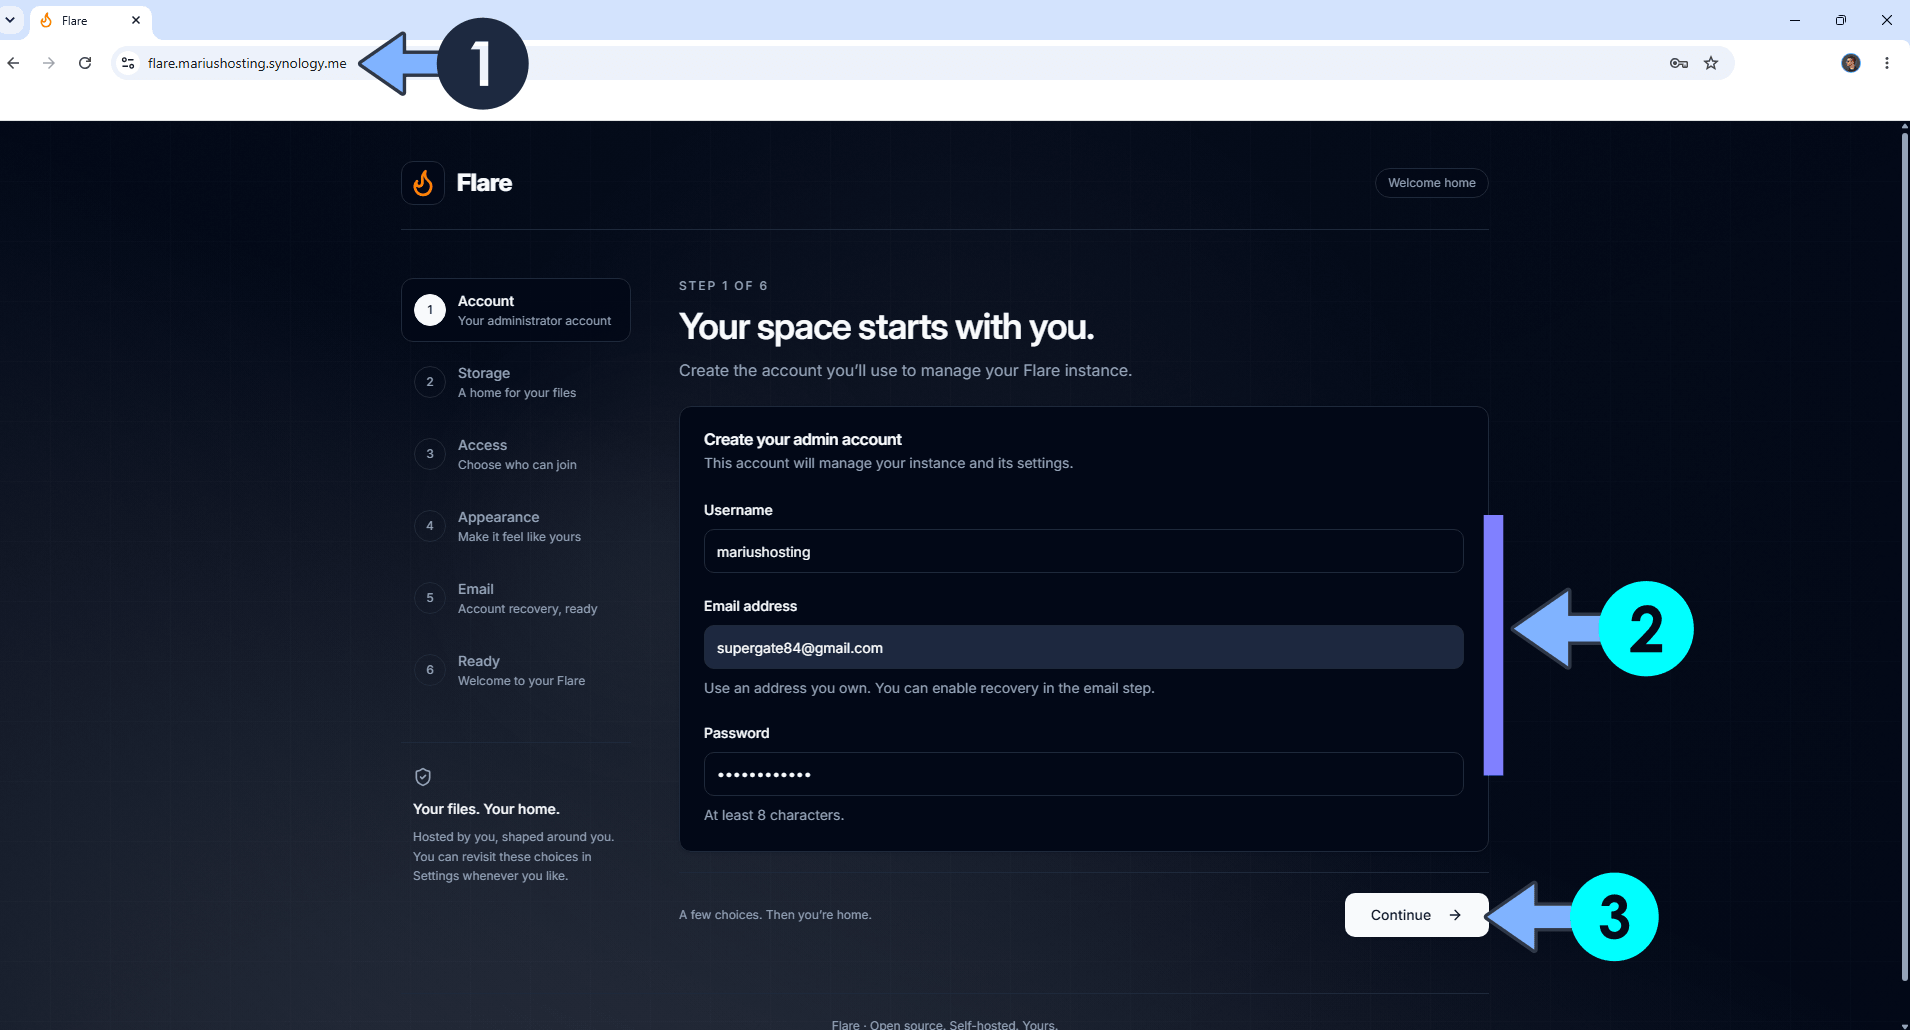Screen dimensions: 1910x1030
Task: Expand the tab search dropdown arrow
Action: pyautogui.click(x=10, y=20)
